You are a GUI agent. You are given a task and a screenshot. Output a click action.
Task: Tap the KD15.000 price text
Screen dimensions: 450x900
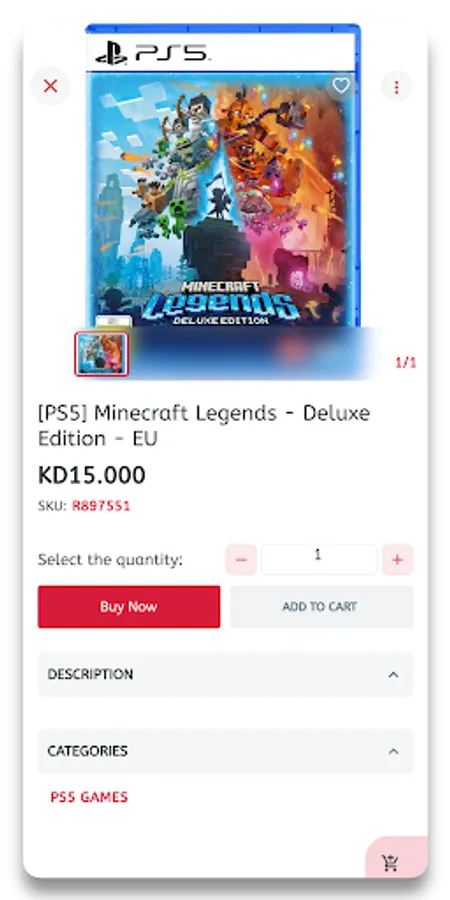(92, 475)
